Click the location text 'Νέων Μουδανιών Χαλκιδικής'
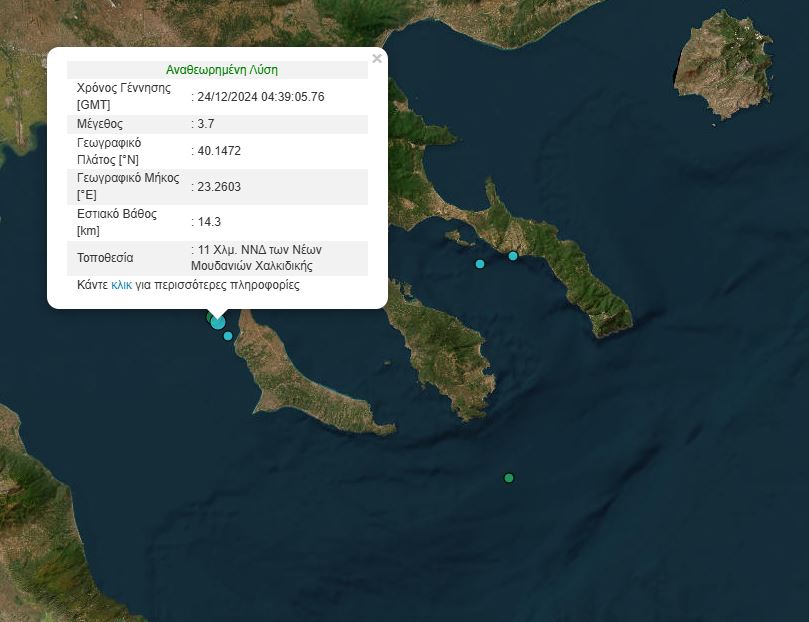The width and height of the screenshot is (809, 622). [x=252, y=266]
